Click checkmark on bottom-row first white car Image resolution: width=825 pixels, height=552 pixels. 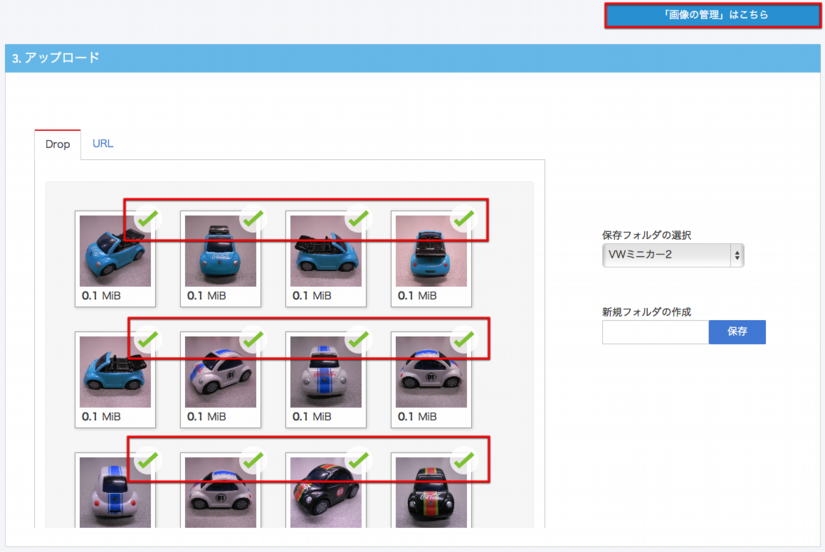click(147, 461)
